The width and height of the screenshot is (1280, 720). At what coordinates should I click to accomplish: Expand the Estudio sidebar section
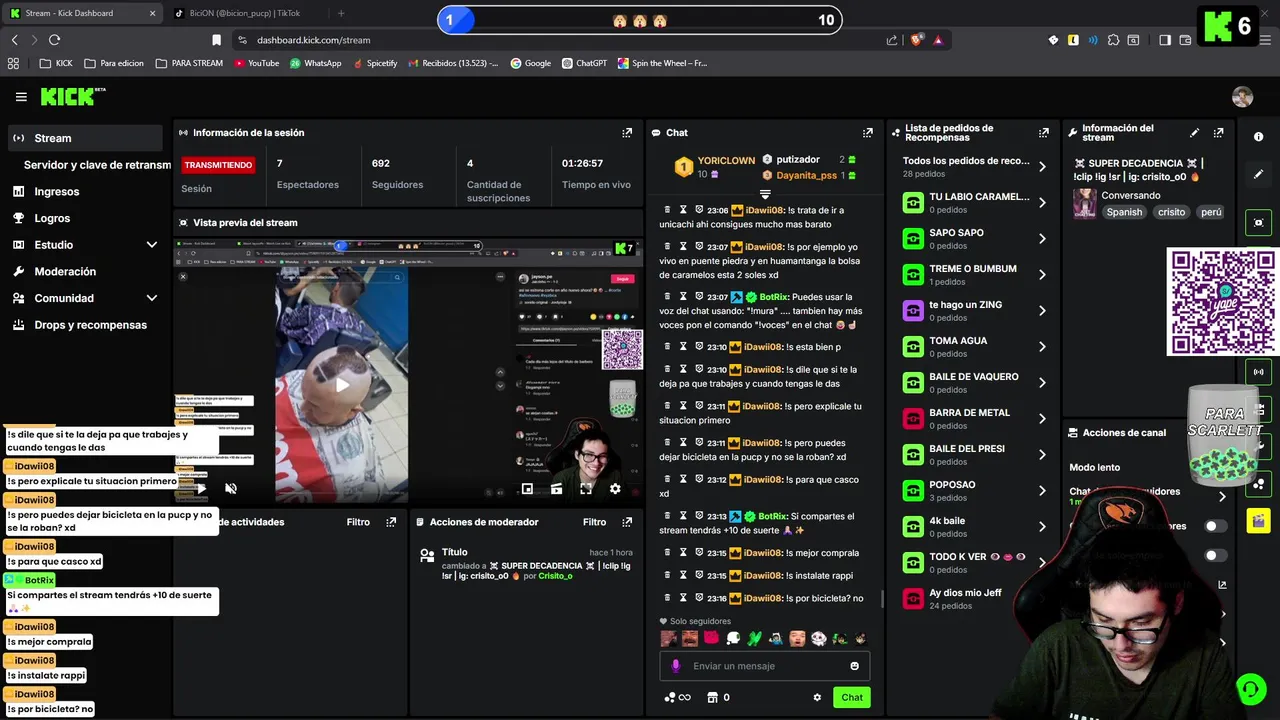click(x=151, y=245)
